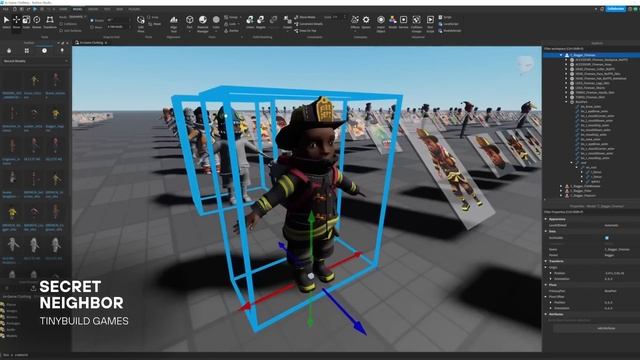This screenshot has height=360, width=640.
Task: Collapse the Data section in Properties
Action: pos(546,231)
